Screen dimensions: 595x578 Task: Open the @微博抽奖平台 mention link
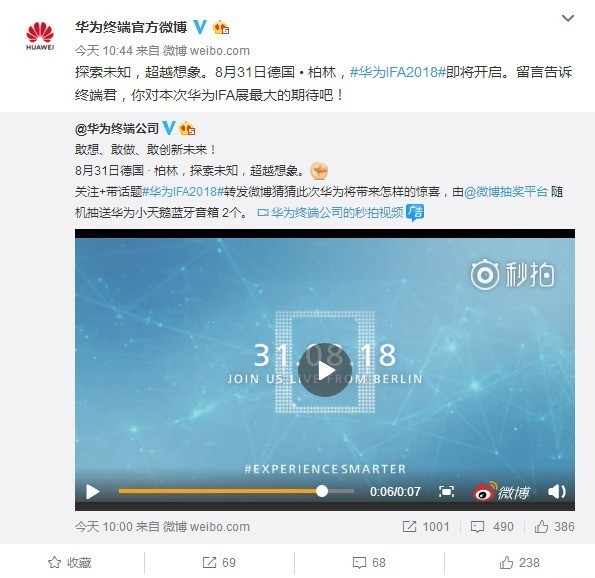click(505, 192)
